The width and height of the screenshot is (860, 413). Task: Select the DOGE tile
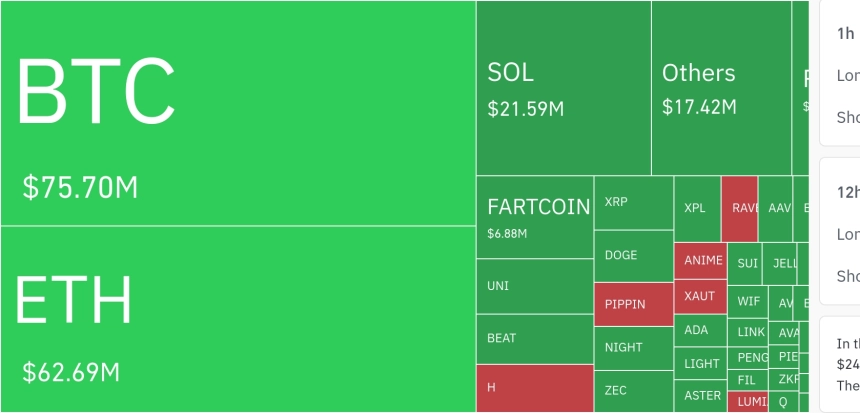click(x=634, y=256)
